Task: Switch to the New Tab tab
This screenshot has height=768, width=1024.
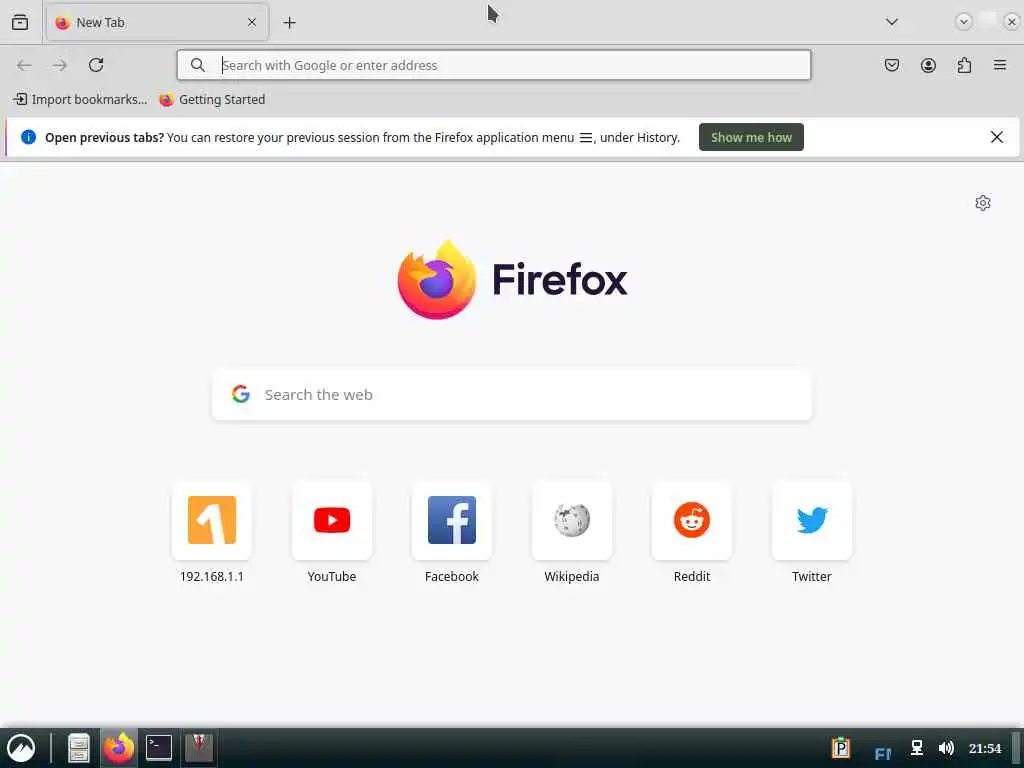Action: point(157,23)
